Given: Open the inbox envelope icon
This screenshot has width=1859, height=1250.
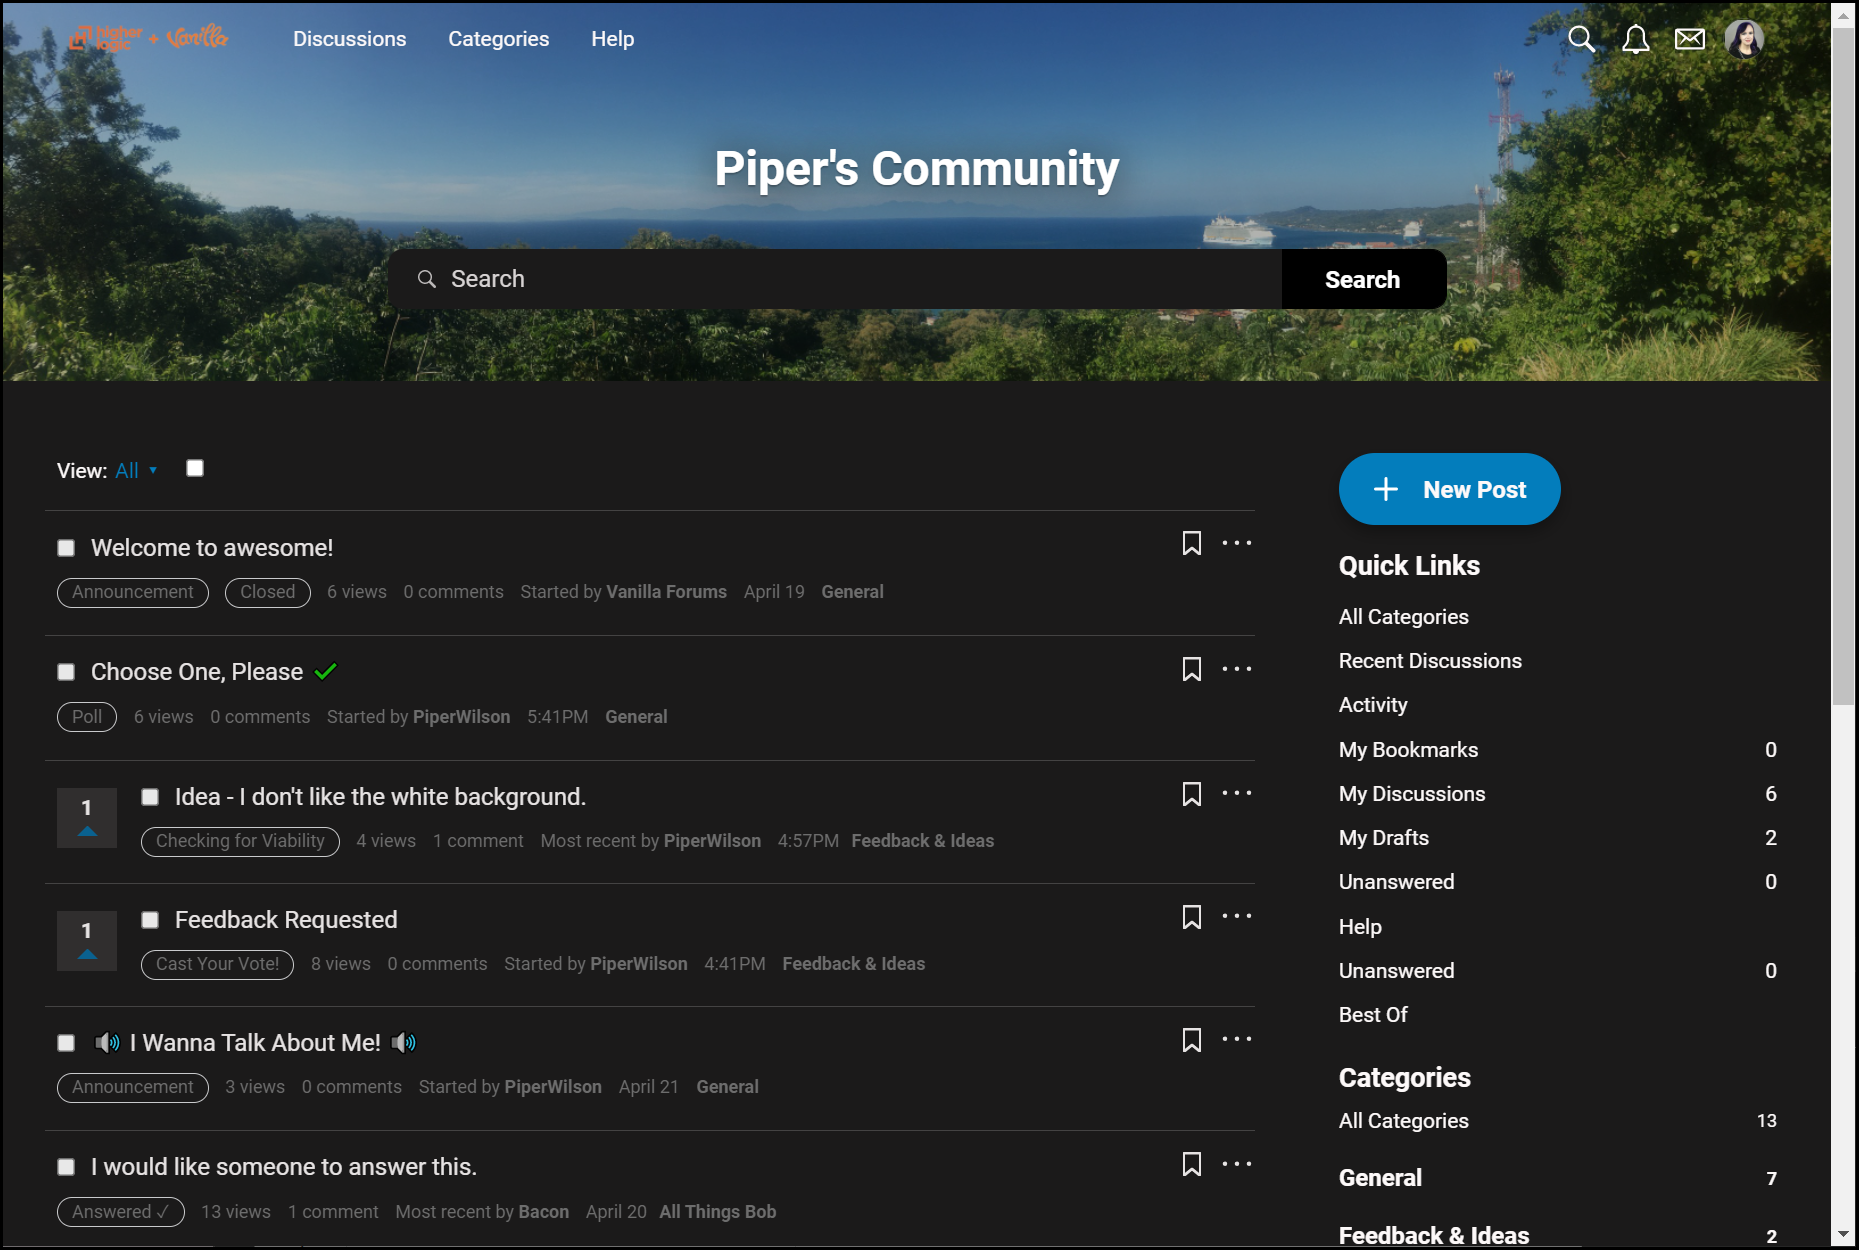Looking at the screenshot, I should 1690,39.
